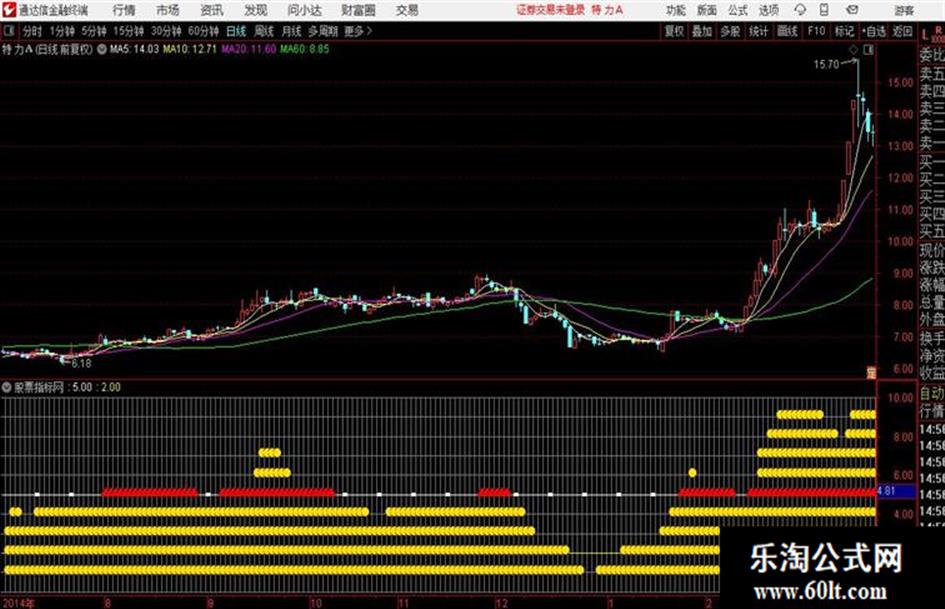Open the 发现 menu
Screen dimensions: 945x609
pyautogui.click(x=256, y=10)
